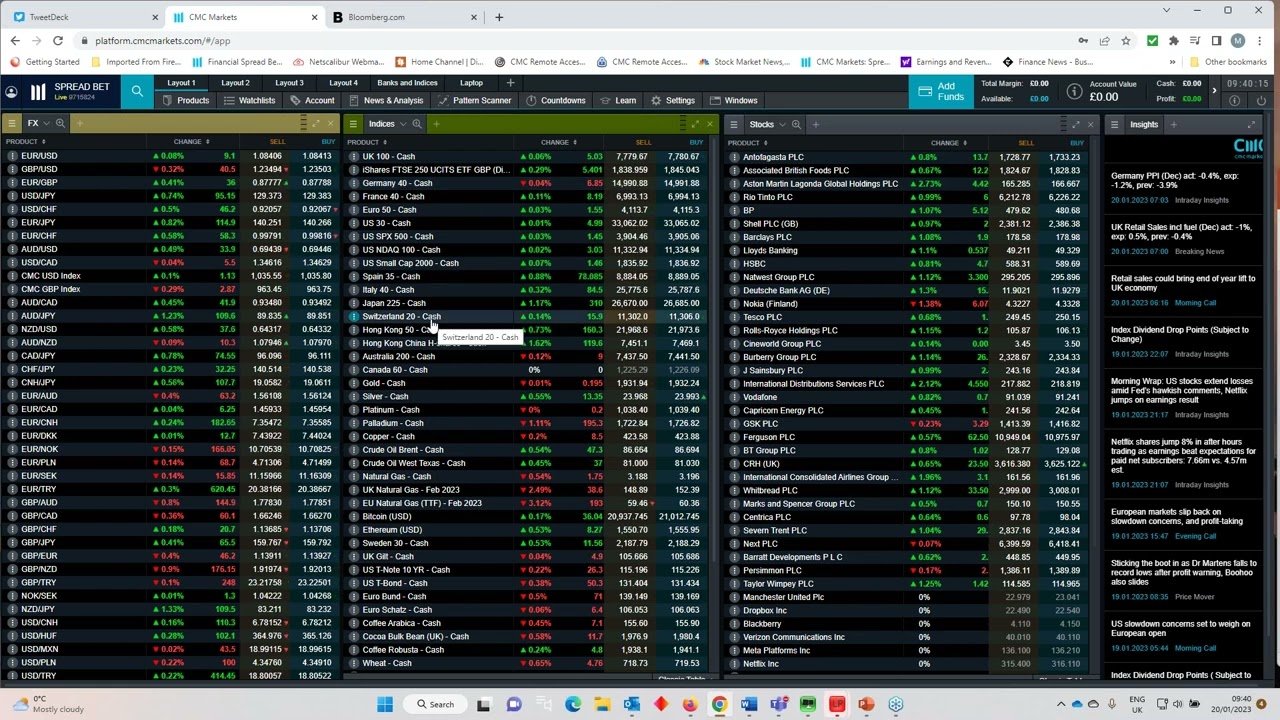Select the Germany 40 - Cash row
1280x720 pixels.
pos(530,183)
